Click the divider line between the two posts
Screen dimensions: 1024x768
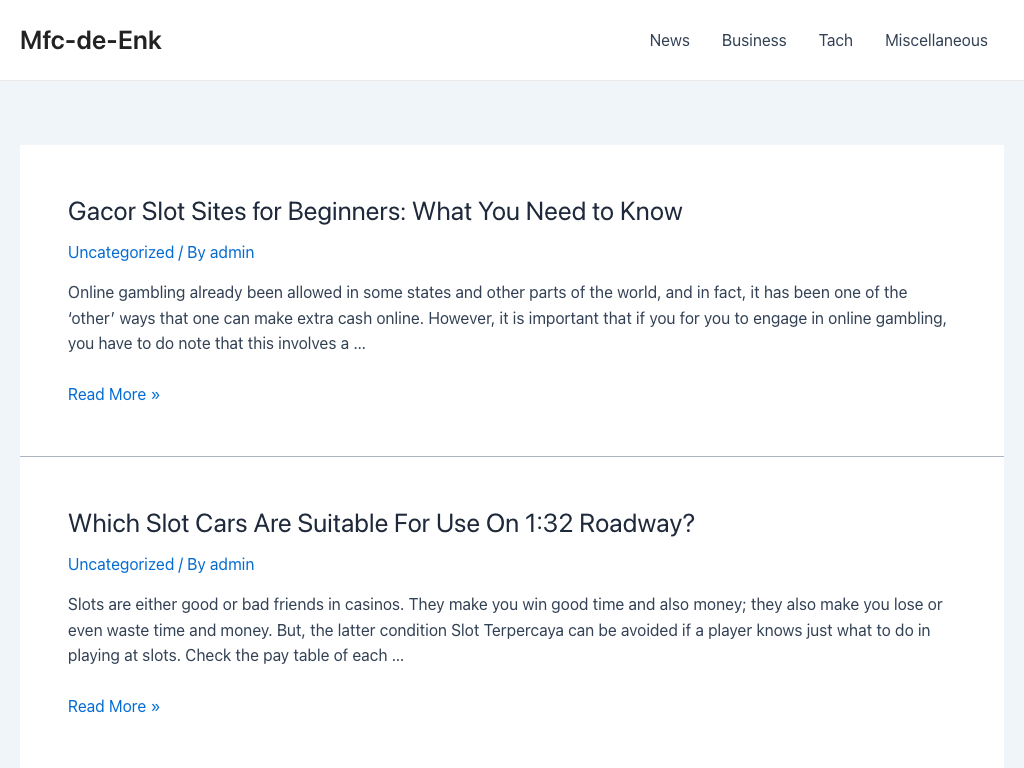click(512, 456)
